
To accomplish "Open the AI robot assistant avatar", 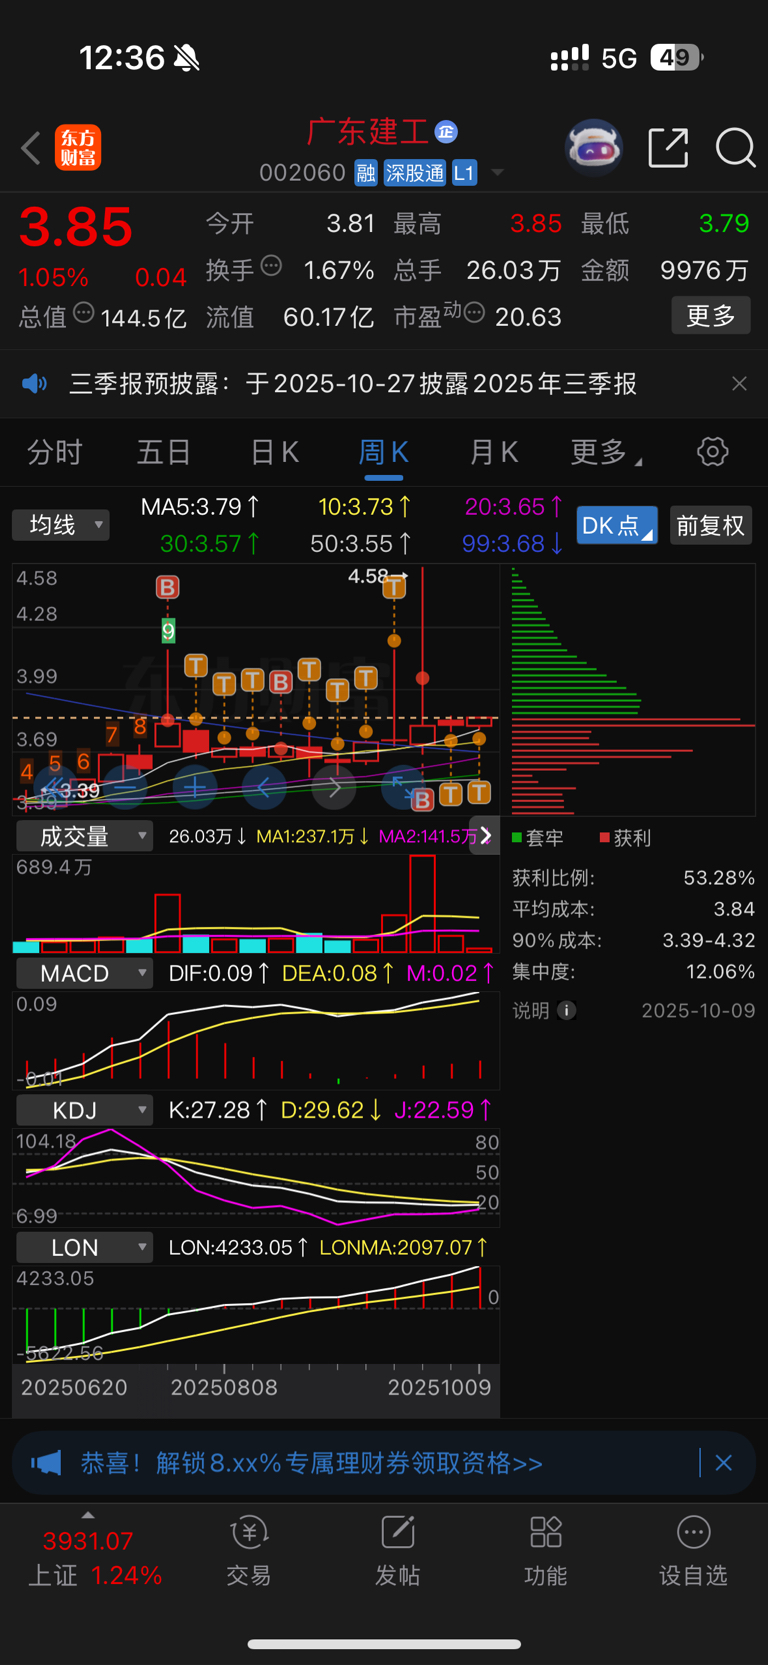I will click(594, 148).
